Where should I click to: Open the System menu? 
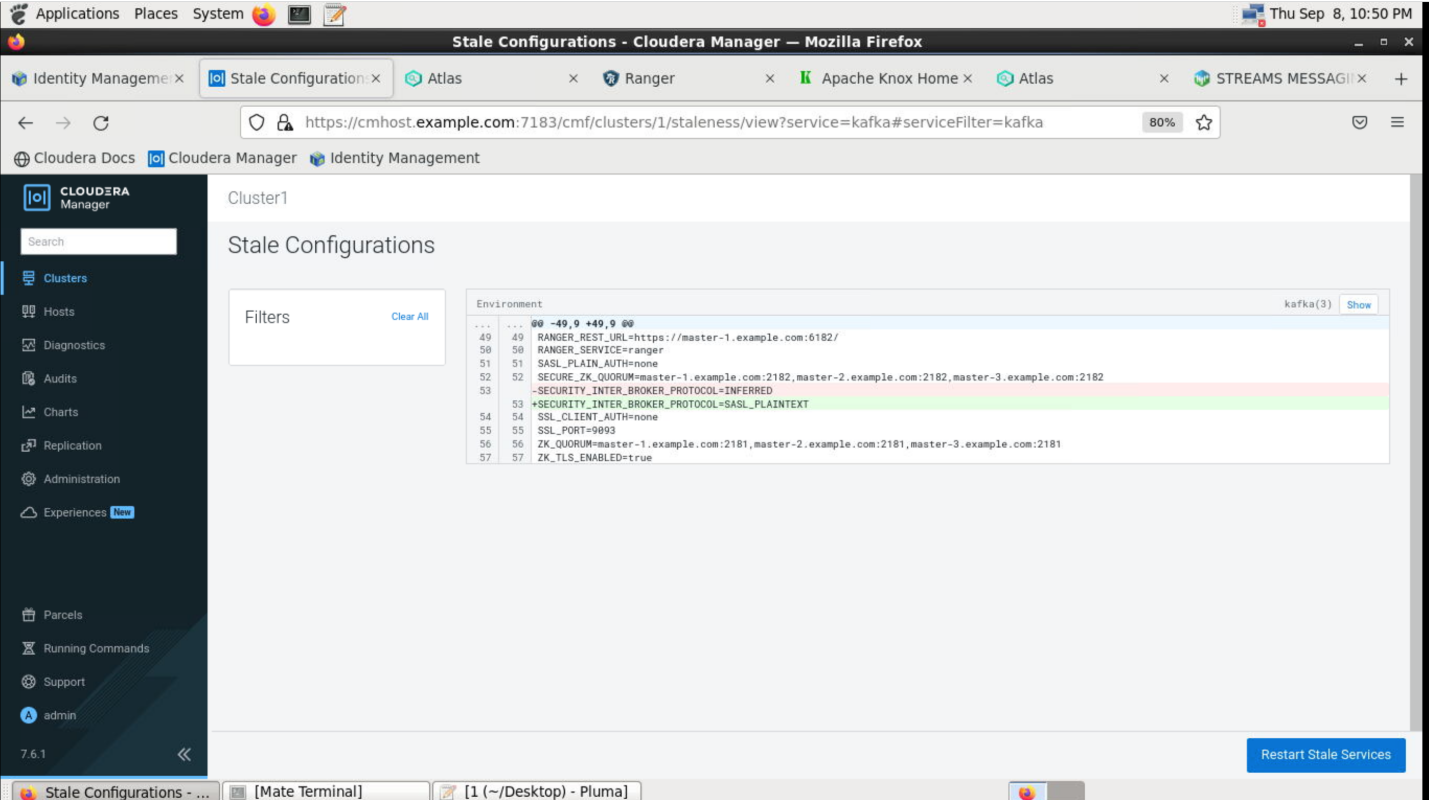218,14
